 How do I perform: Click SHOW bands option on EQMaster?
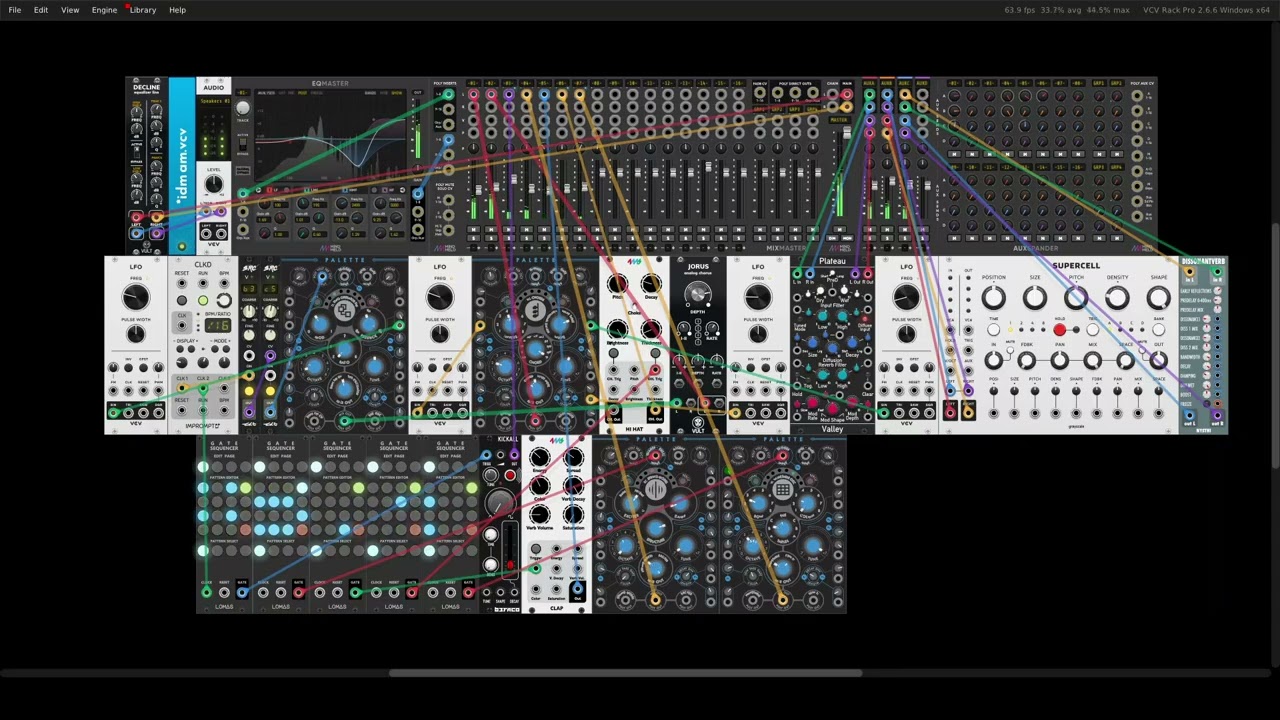[x=397, y=93]
